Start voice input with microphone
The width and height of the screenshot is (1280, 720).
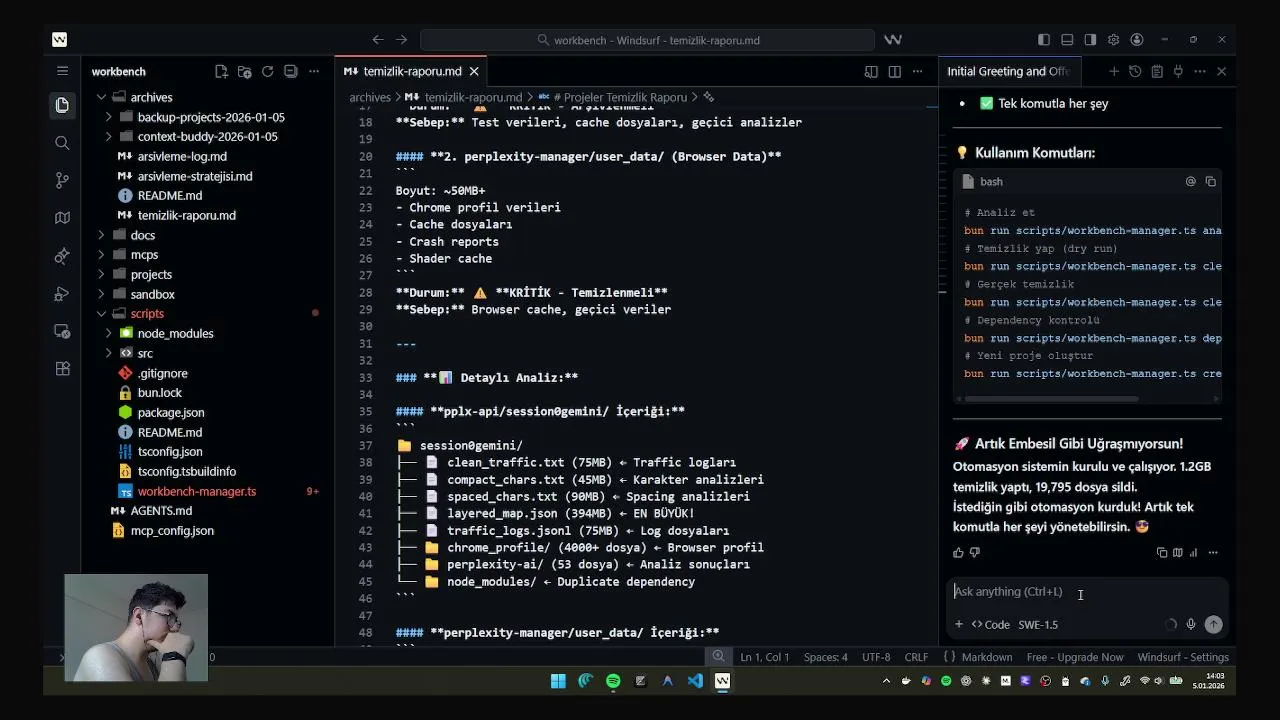pos(1190,624)
